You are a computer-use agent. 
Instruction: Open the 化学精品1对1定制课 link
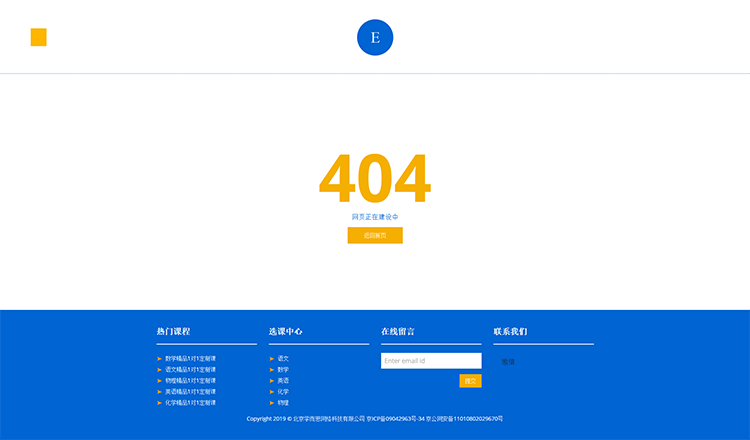(191, 402)
